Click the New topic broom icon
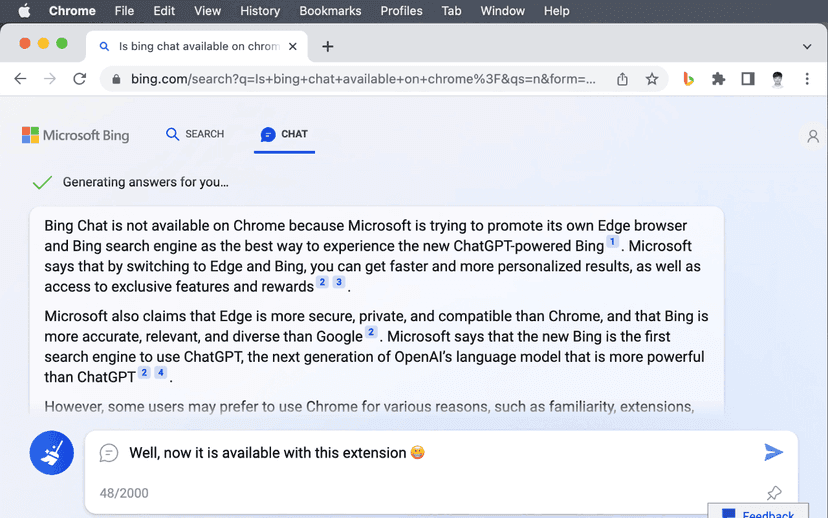 point(51,453)
